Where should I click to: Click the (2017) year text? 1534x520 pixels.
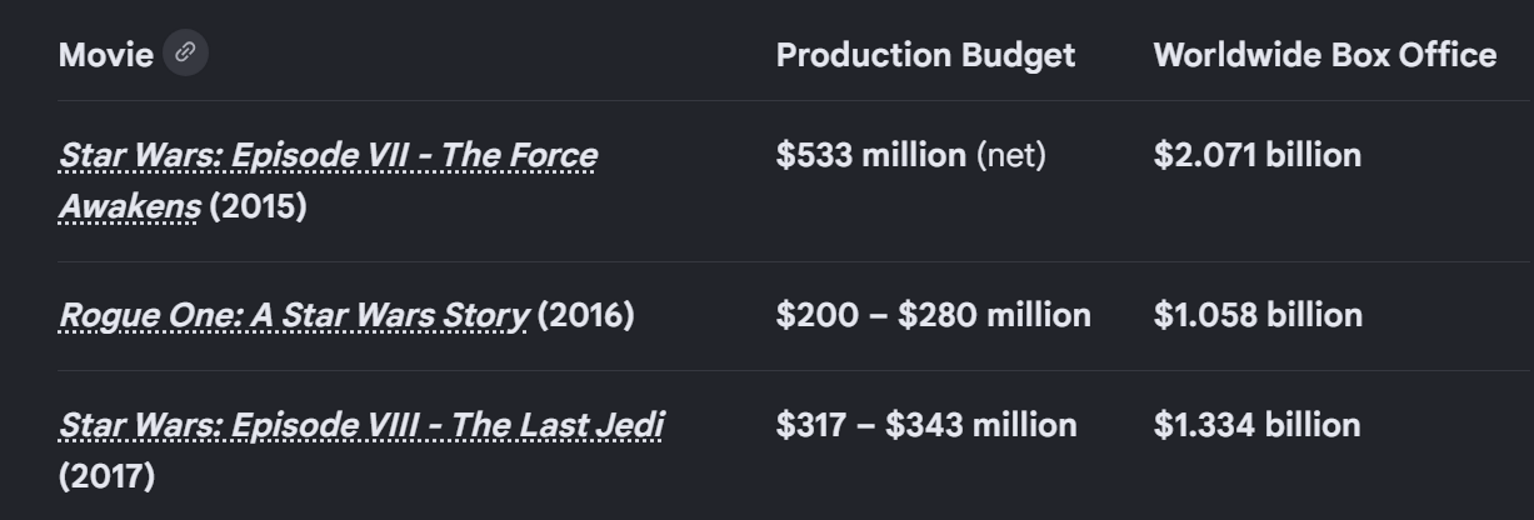[107, 475]
